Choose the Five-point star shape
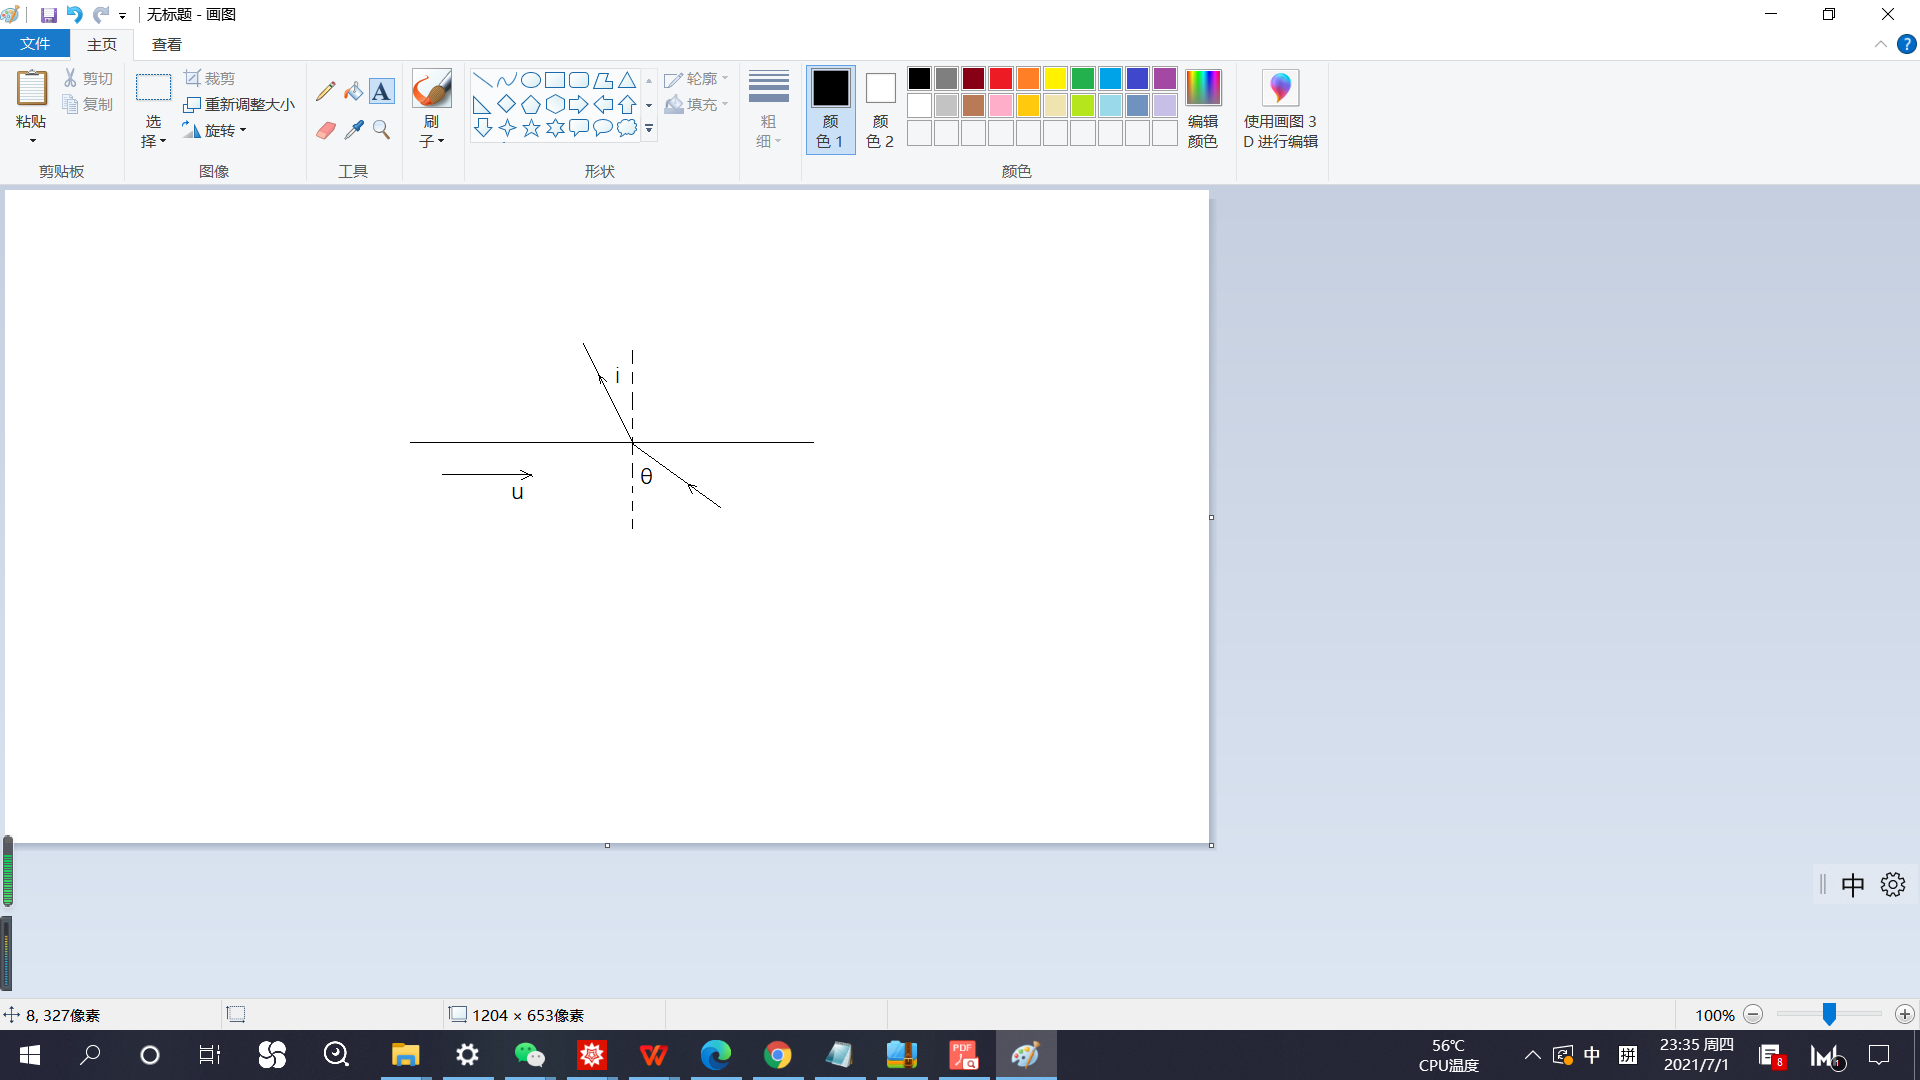 click(530, 128)
